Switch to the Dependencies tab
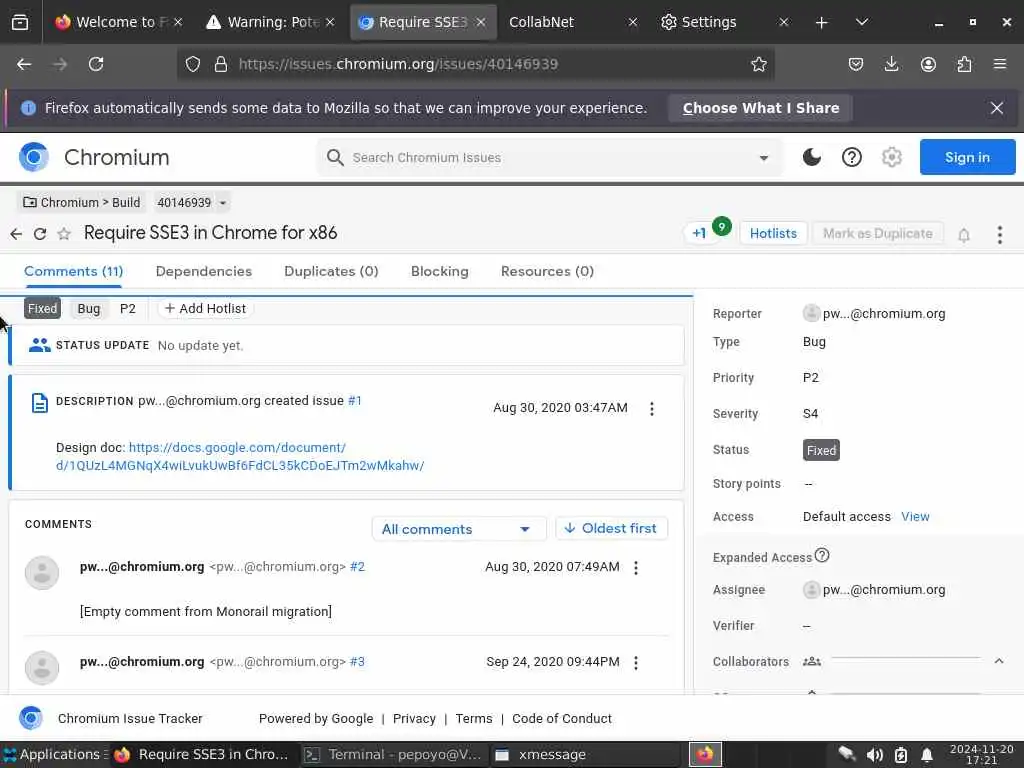The image size is (1024, 768). tap(204, 271)
